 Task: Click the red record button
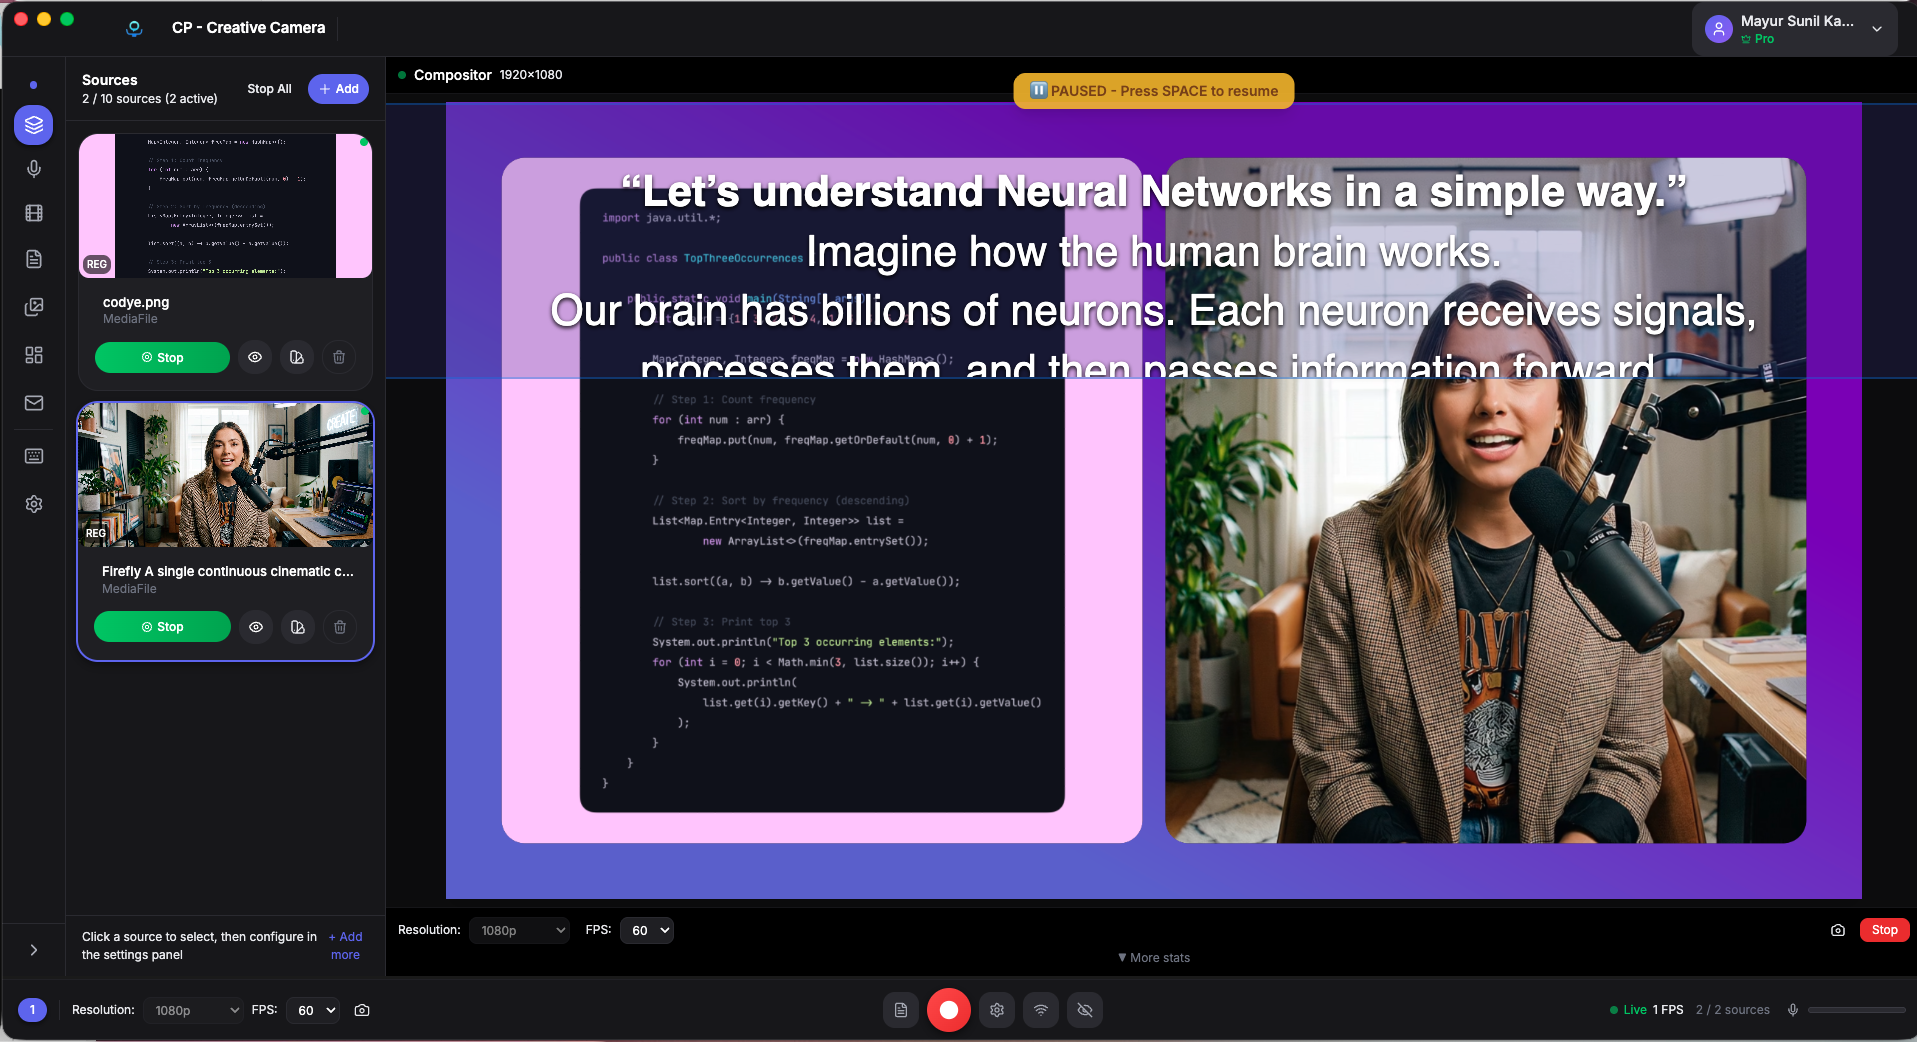coord(948,1010)
